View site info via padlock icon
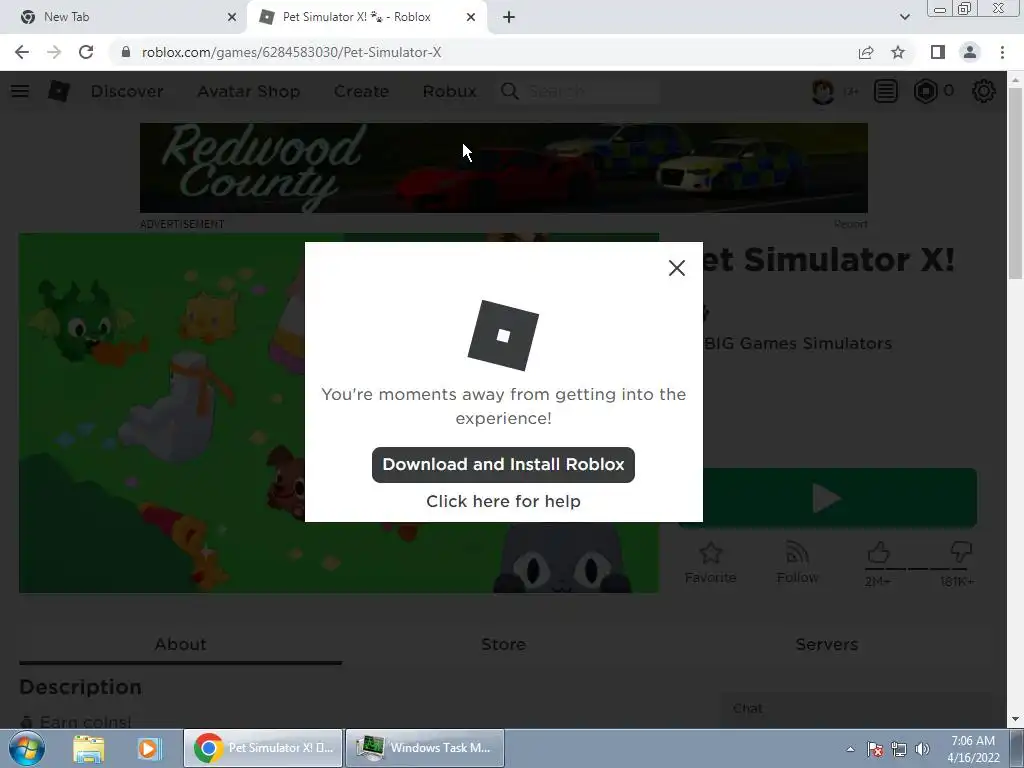The height and width of the screenshot is (768, 1024). 126,52
